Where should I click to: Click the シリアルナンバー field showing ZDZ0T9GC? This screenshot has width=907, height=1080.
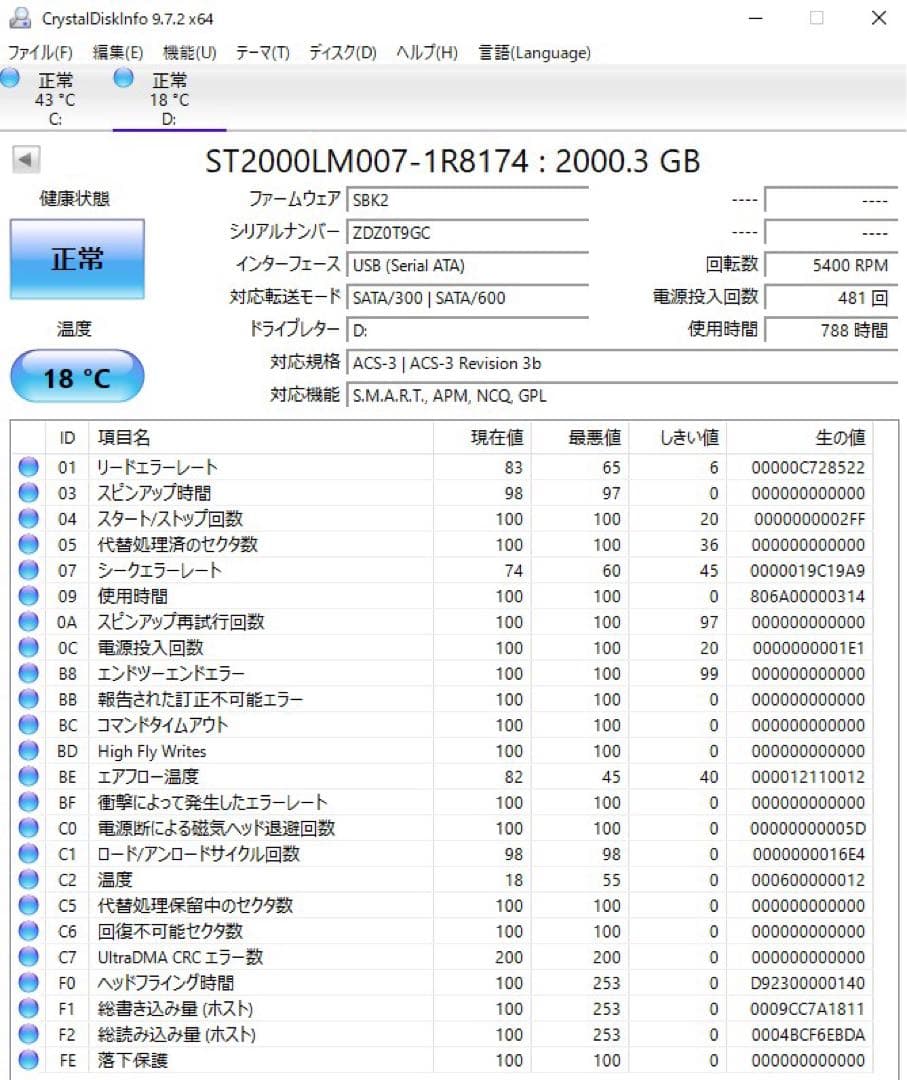click(x=467, y=232)
